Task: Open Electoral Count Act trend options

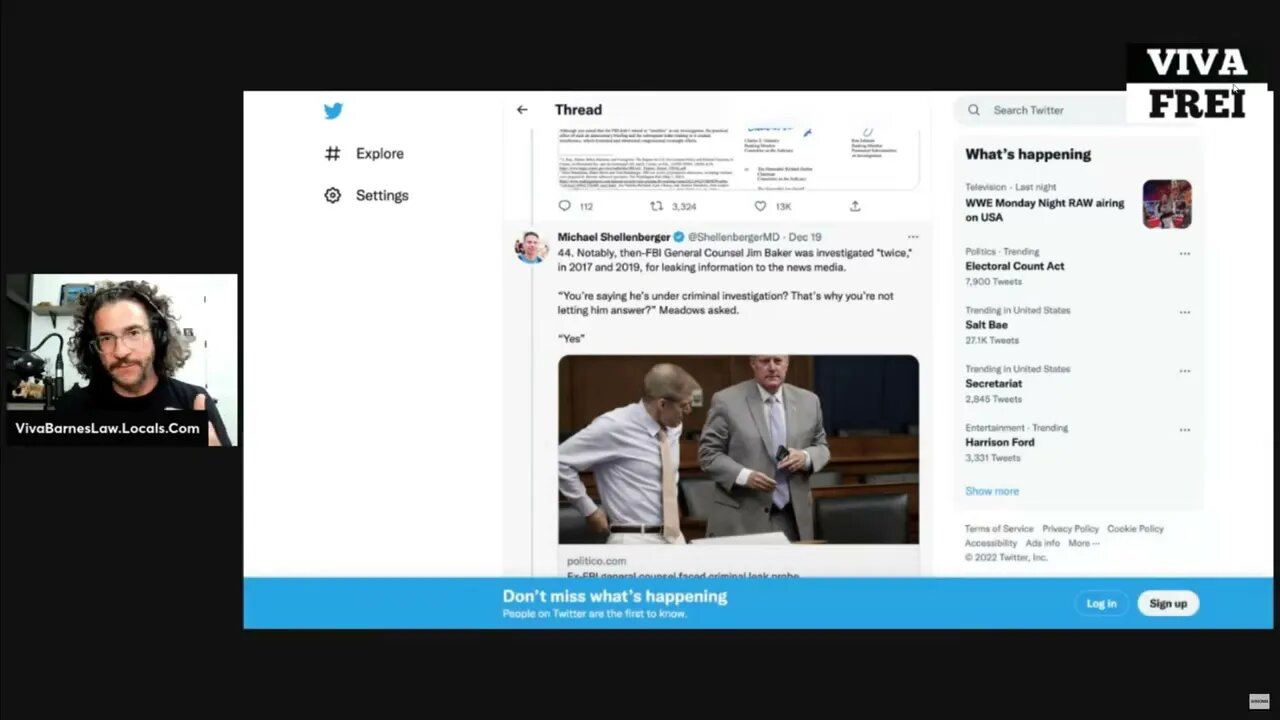Action: pos(1185,254)
